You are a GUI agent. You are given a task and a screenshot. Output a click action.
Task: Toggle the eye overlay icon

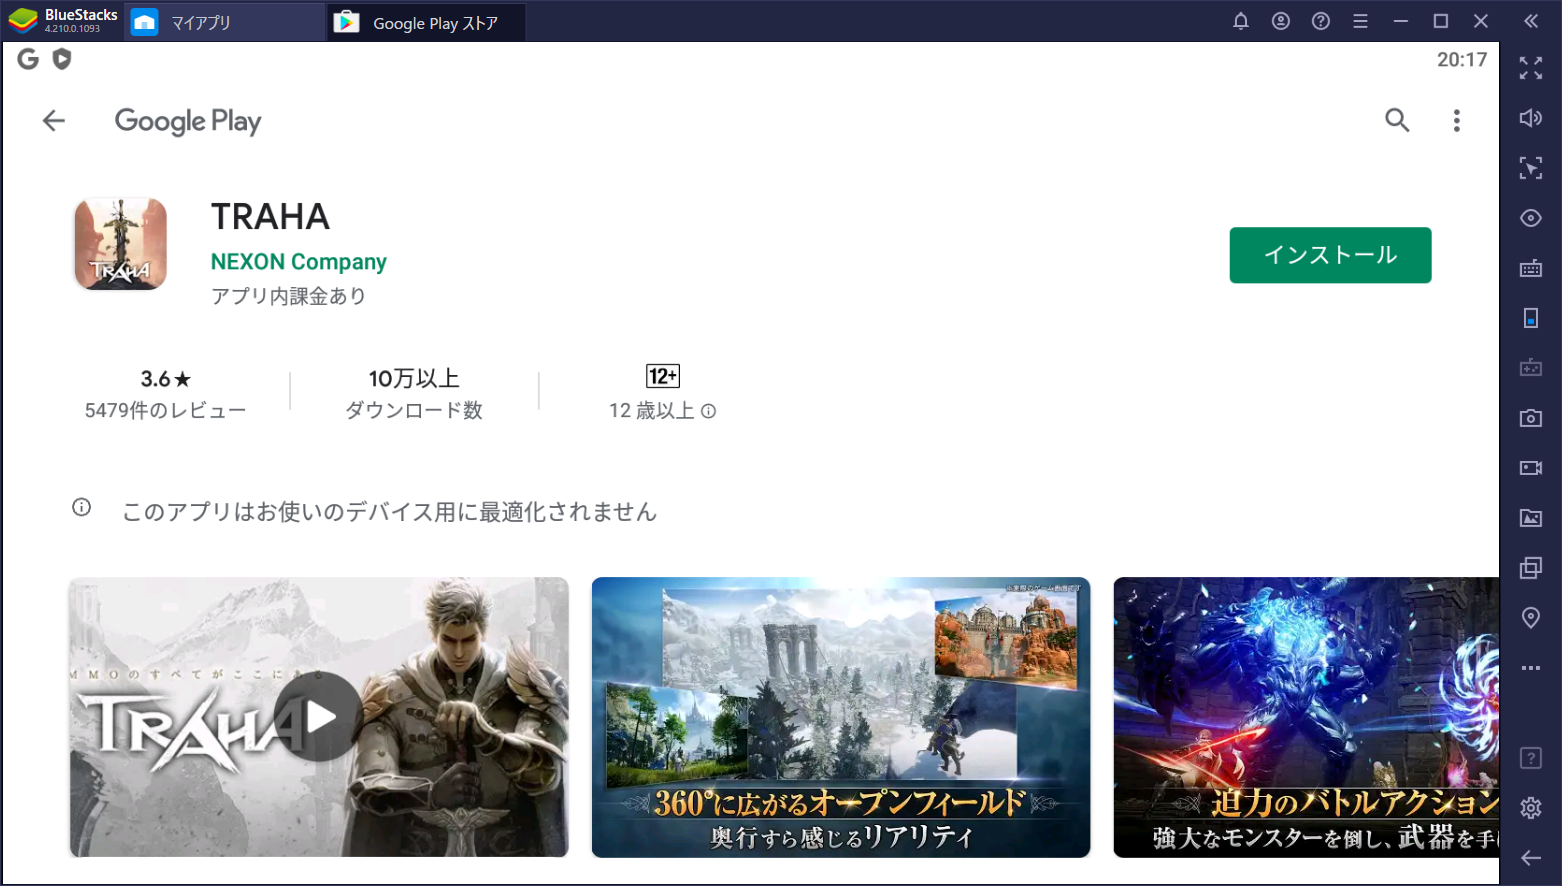click(x=1531, y=218)
